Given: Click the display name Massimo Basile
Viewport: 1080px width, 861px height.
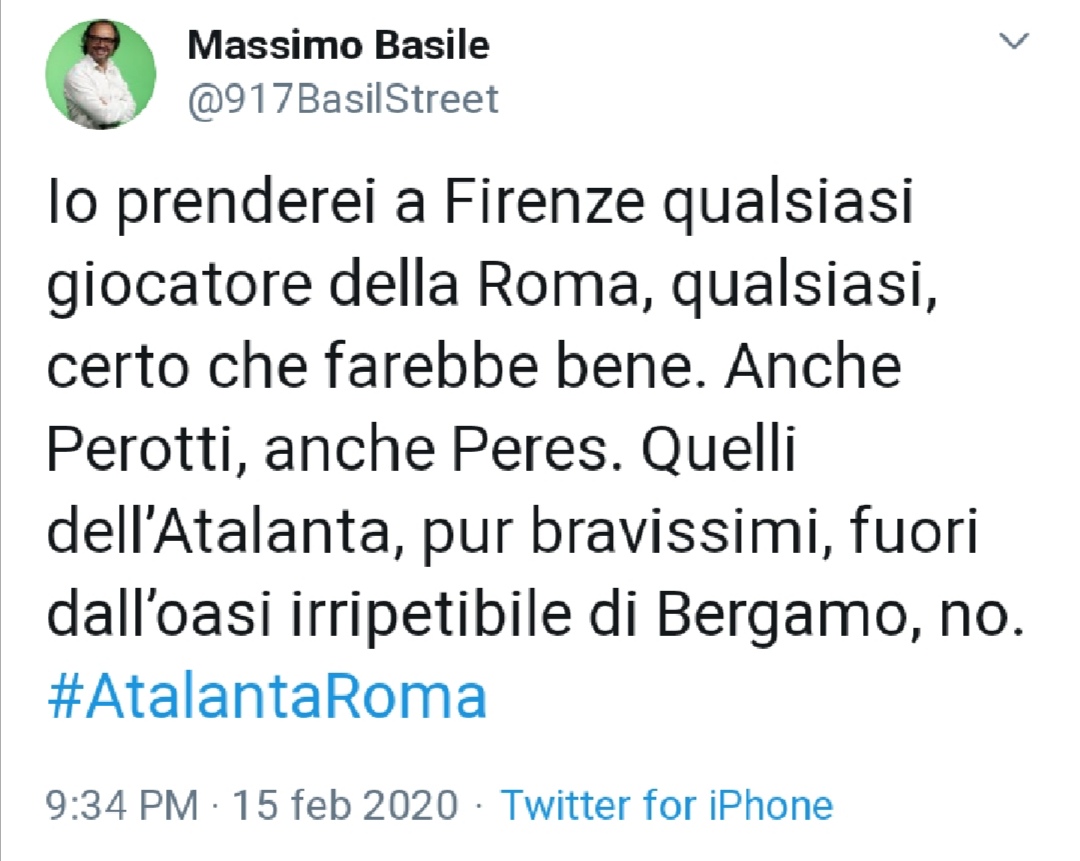Looking at the screenshot, I should tap(338, 44).
